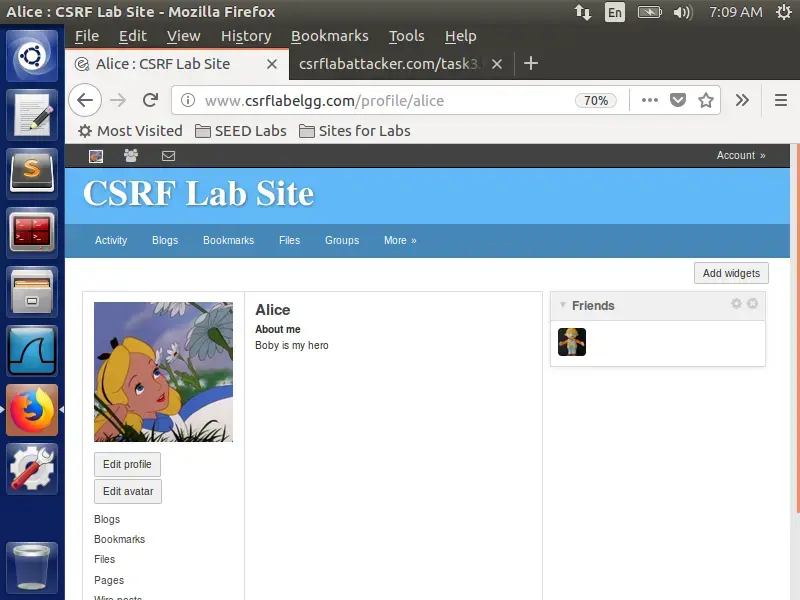Open the Files navigation link
The width and height of the screenshot is (800, 600).
pyautogui.click(x=289, y=240)
